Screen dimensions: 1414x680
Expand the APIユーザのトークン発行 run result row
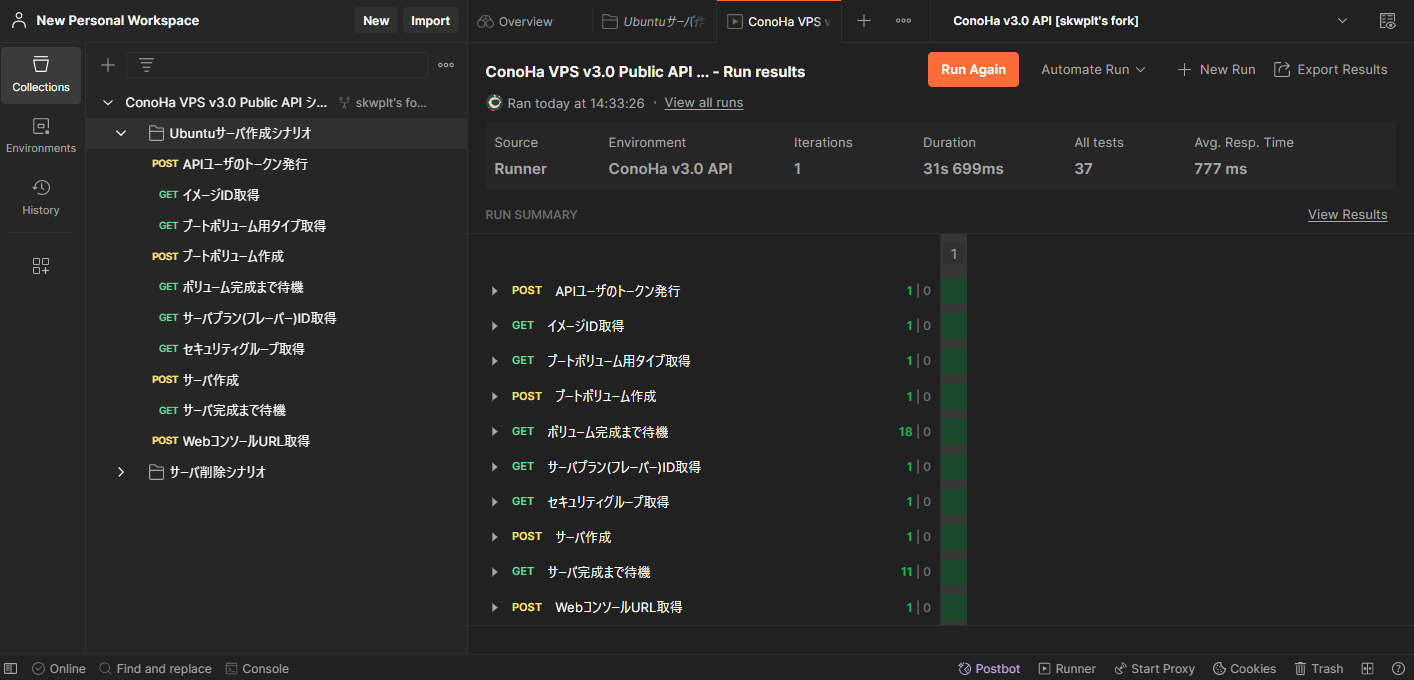point(494,291)
